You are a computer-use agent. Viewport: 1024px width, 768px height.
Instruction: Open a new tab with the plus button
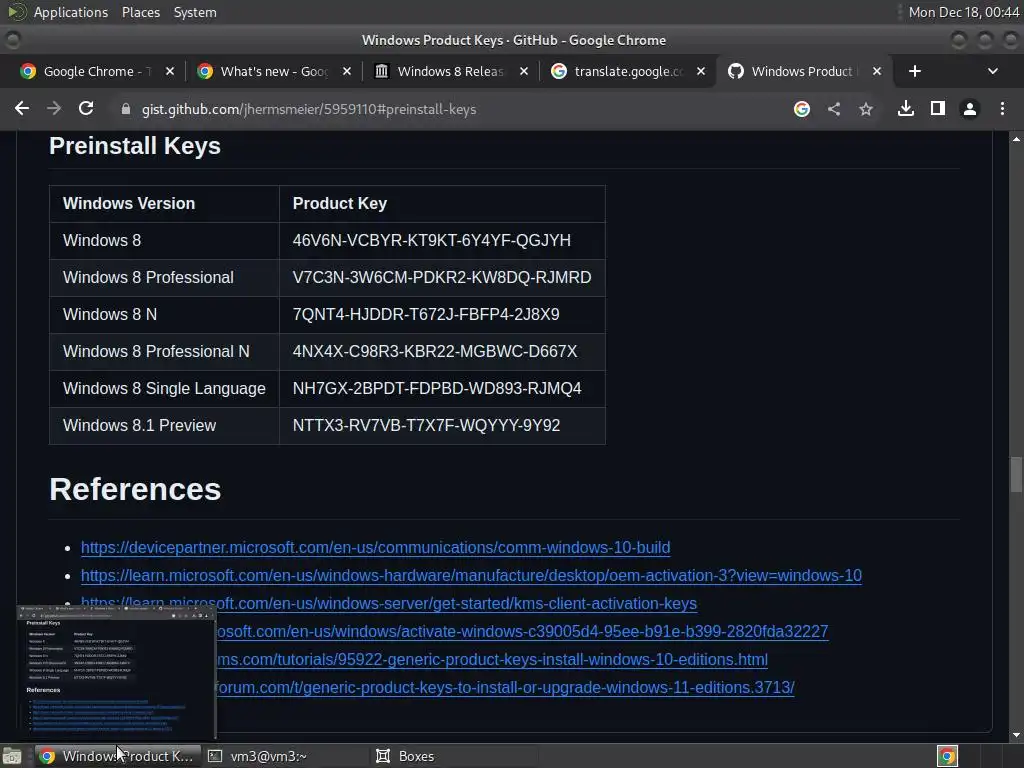tap(915, 71)
